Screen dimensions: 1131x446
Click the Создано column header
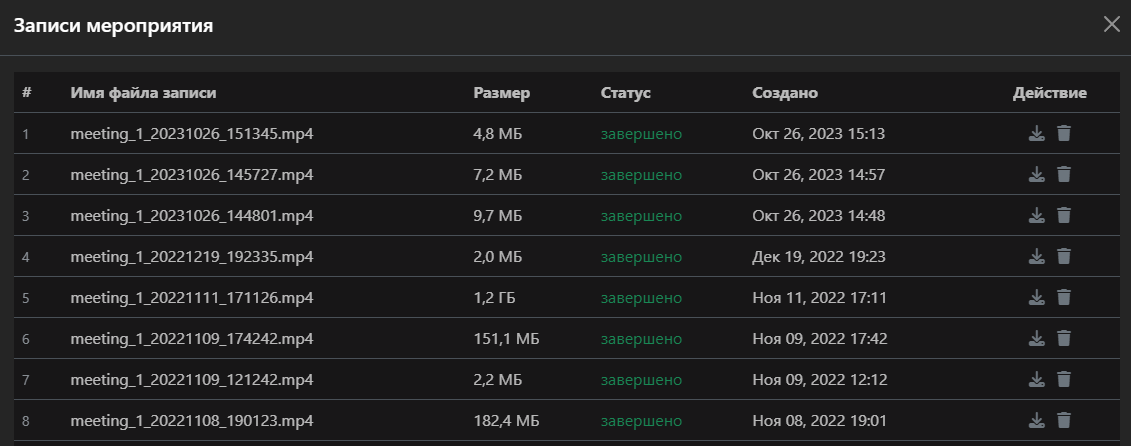pos(785,93)
